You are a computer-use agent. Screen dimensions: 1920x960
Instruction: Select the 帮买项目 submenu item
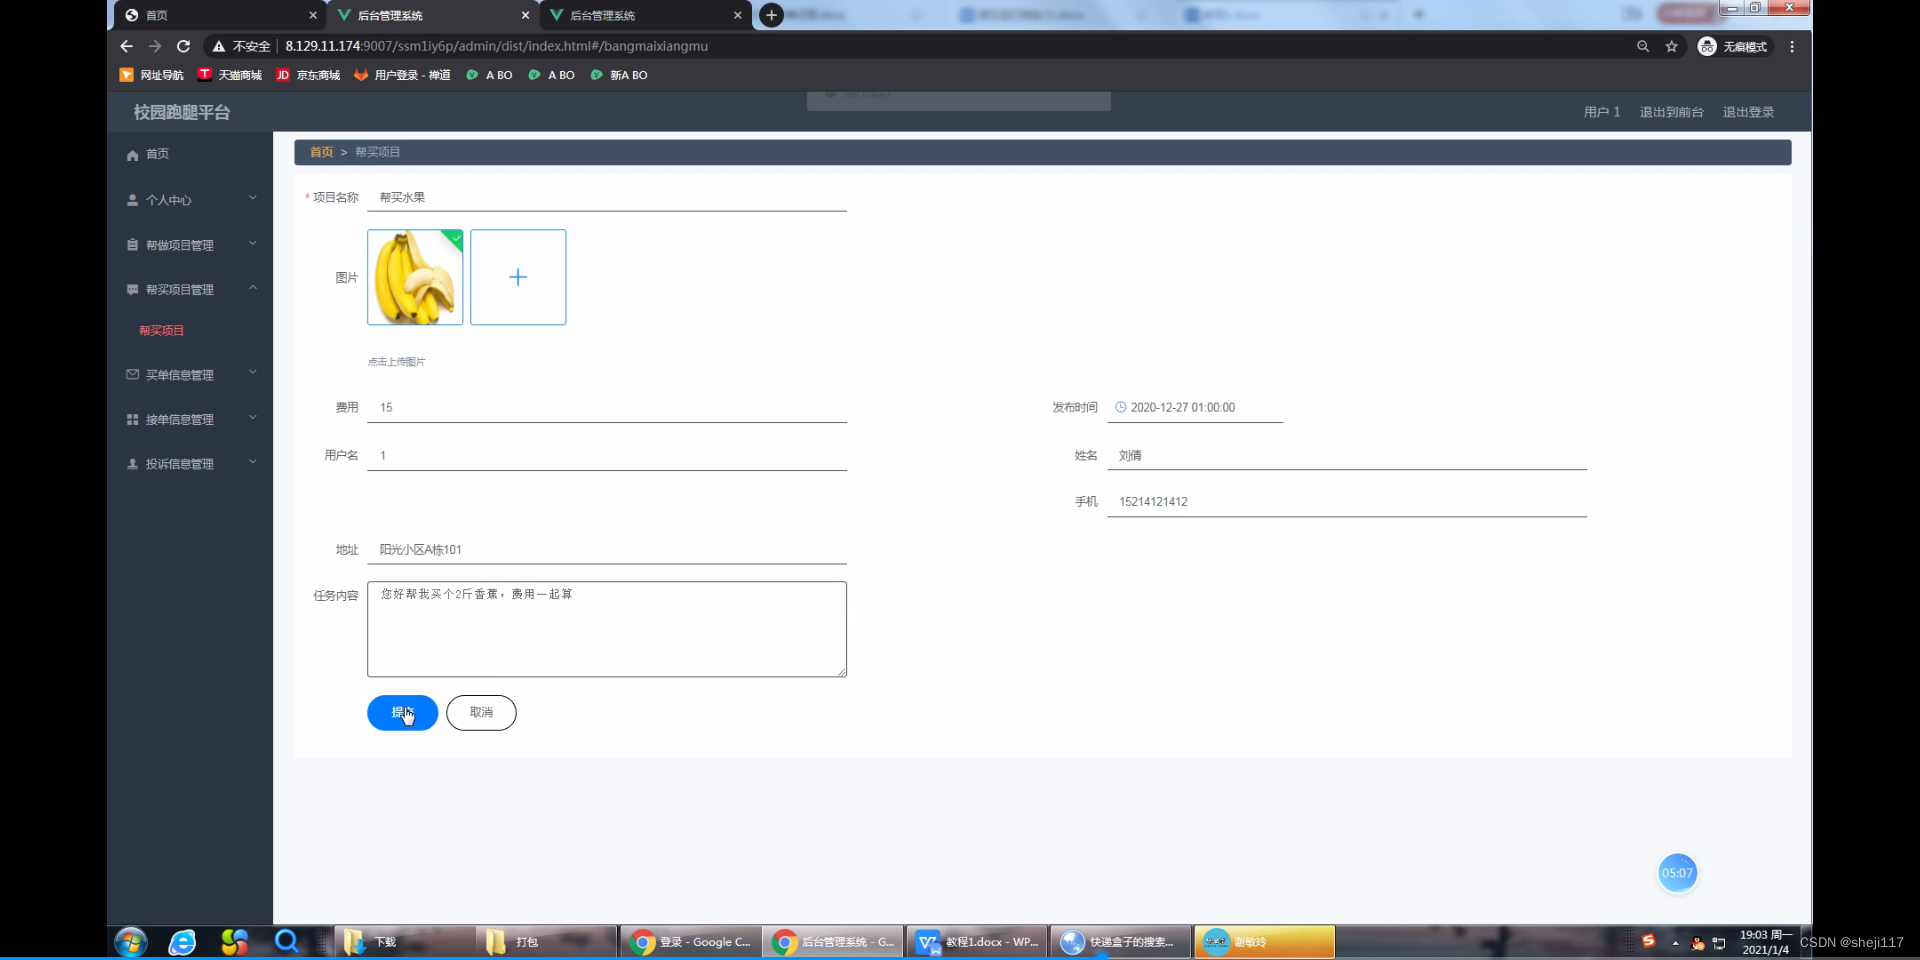(x=162, y=330)
